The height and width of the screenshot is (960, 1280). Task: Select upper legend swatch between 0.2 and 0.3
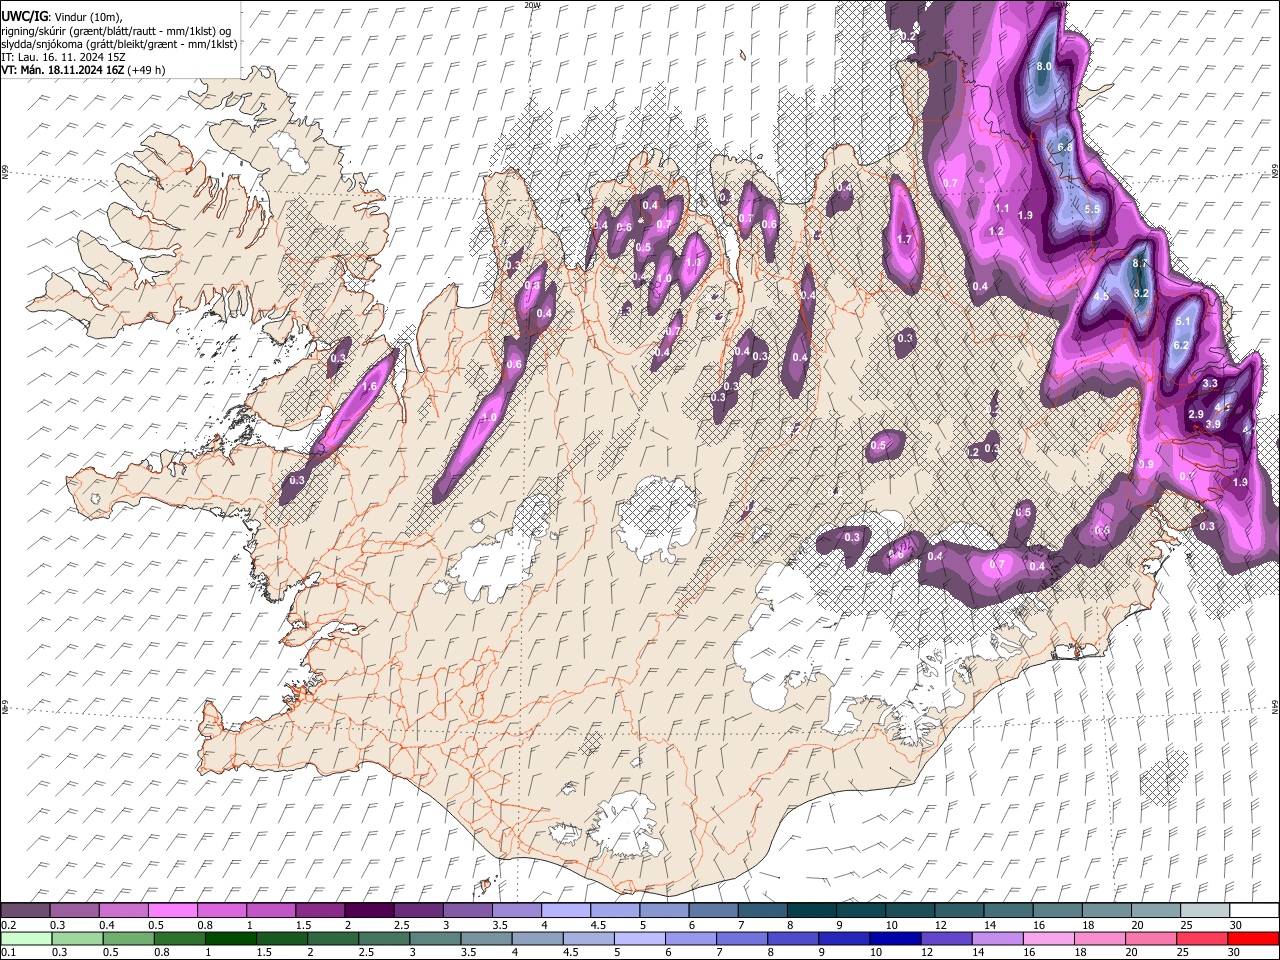click(x=25, y=910)
